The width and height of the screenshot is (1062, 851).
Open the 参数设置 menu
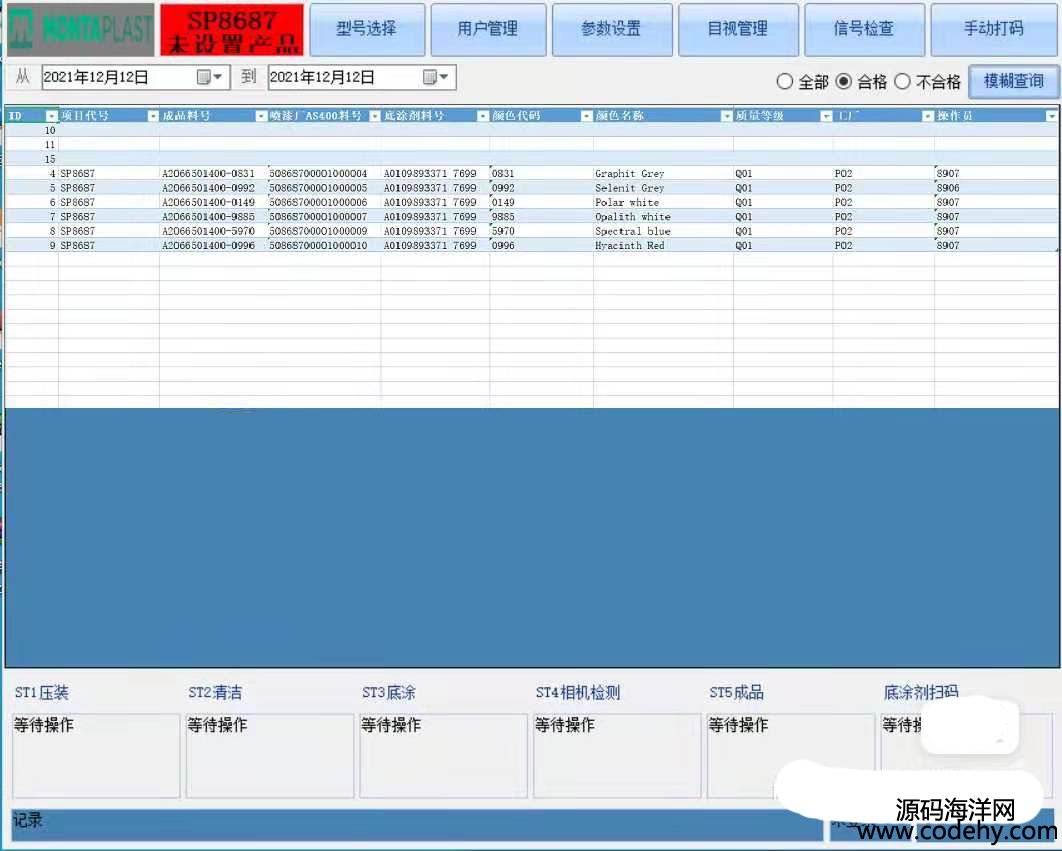pos(611,30)
